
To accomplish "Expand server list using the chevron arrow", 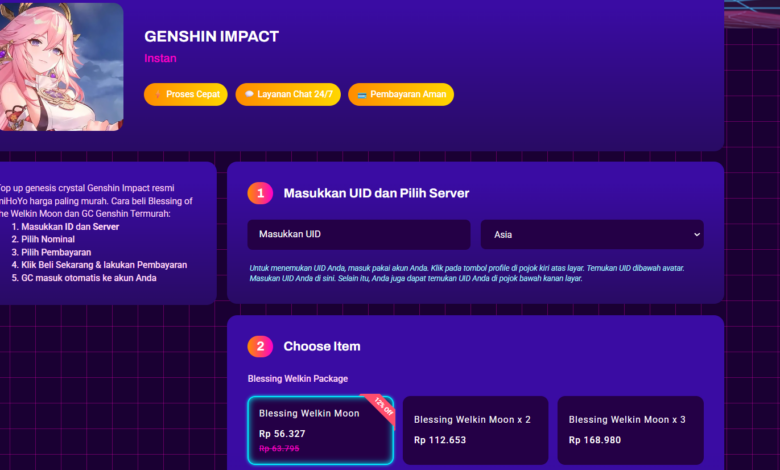I will (696, 234).
